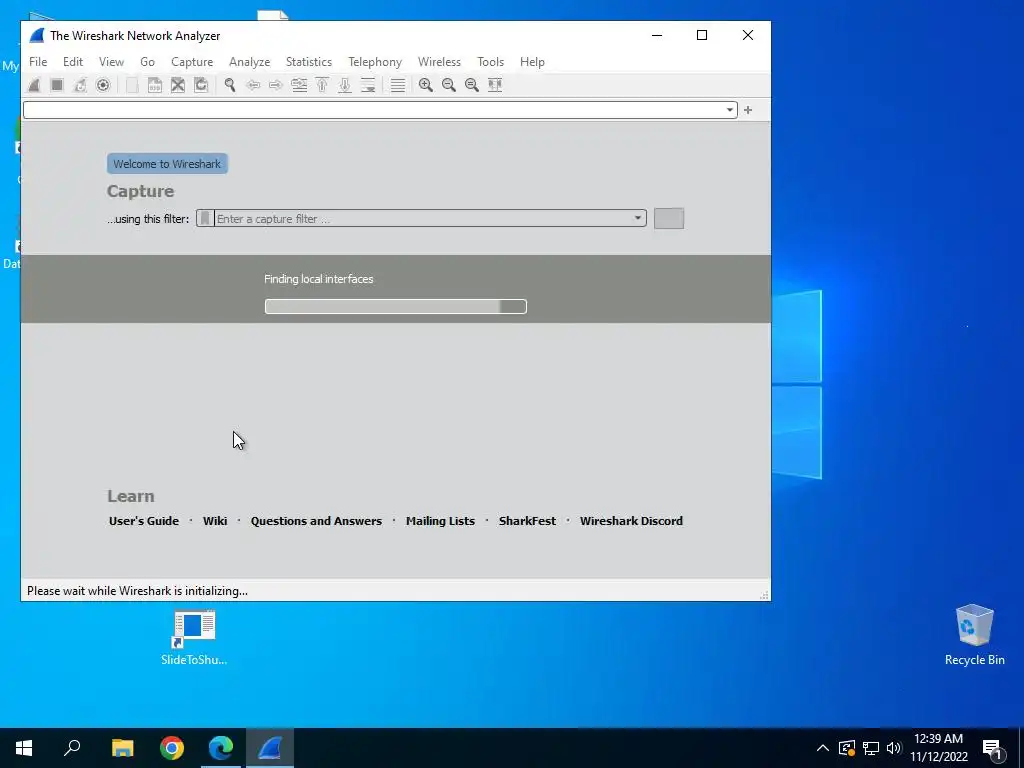Click the network tray icon
Viewport: 1024px width, 768px height.
tap(871, 748)
